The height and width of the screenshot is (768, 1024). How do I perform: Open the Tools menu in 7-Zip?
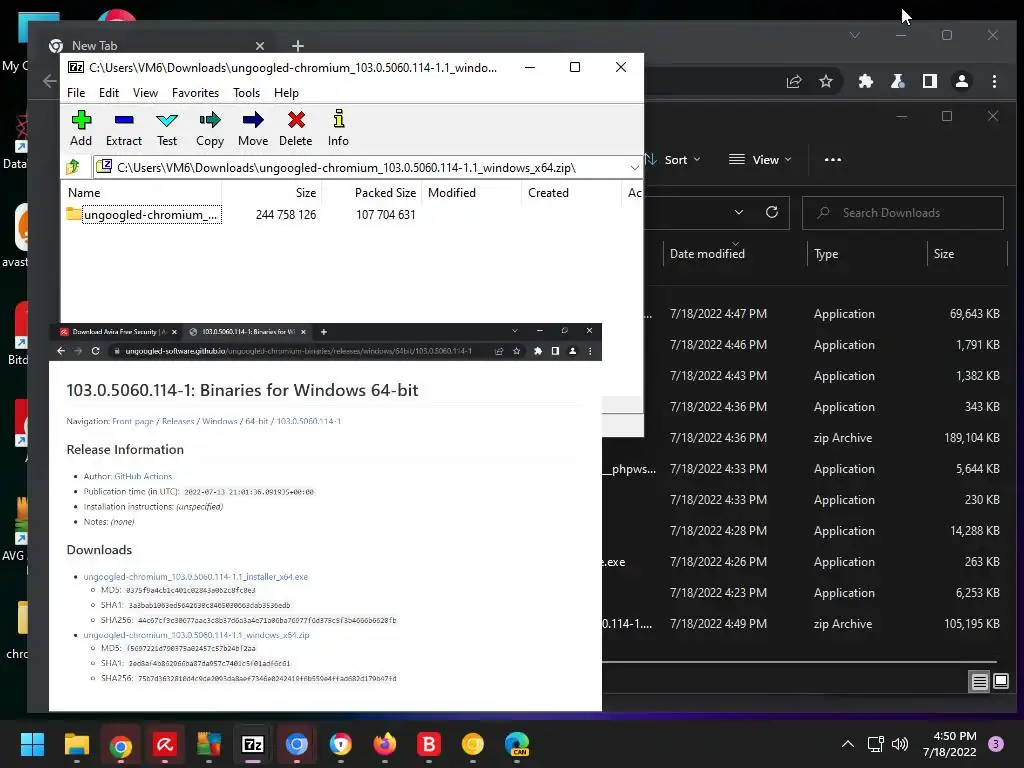(x=246, y=93)
